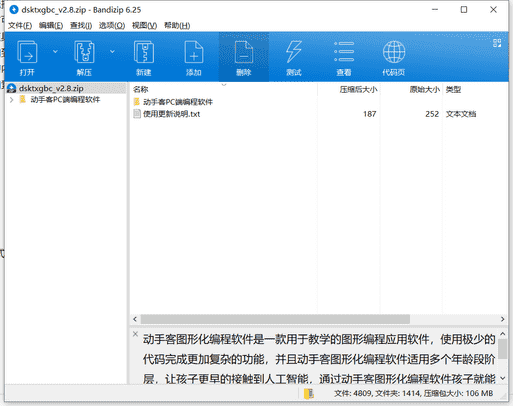Sort by the 名称 column header
Viewport: 513px width, 406px height.
[140, 89]
